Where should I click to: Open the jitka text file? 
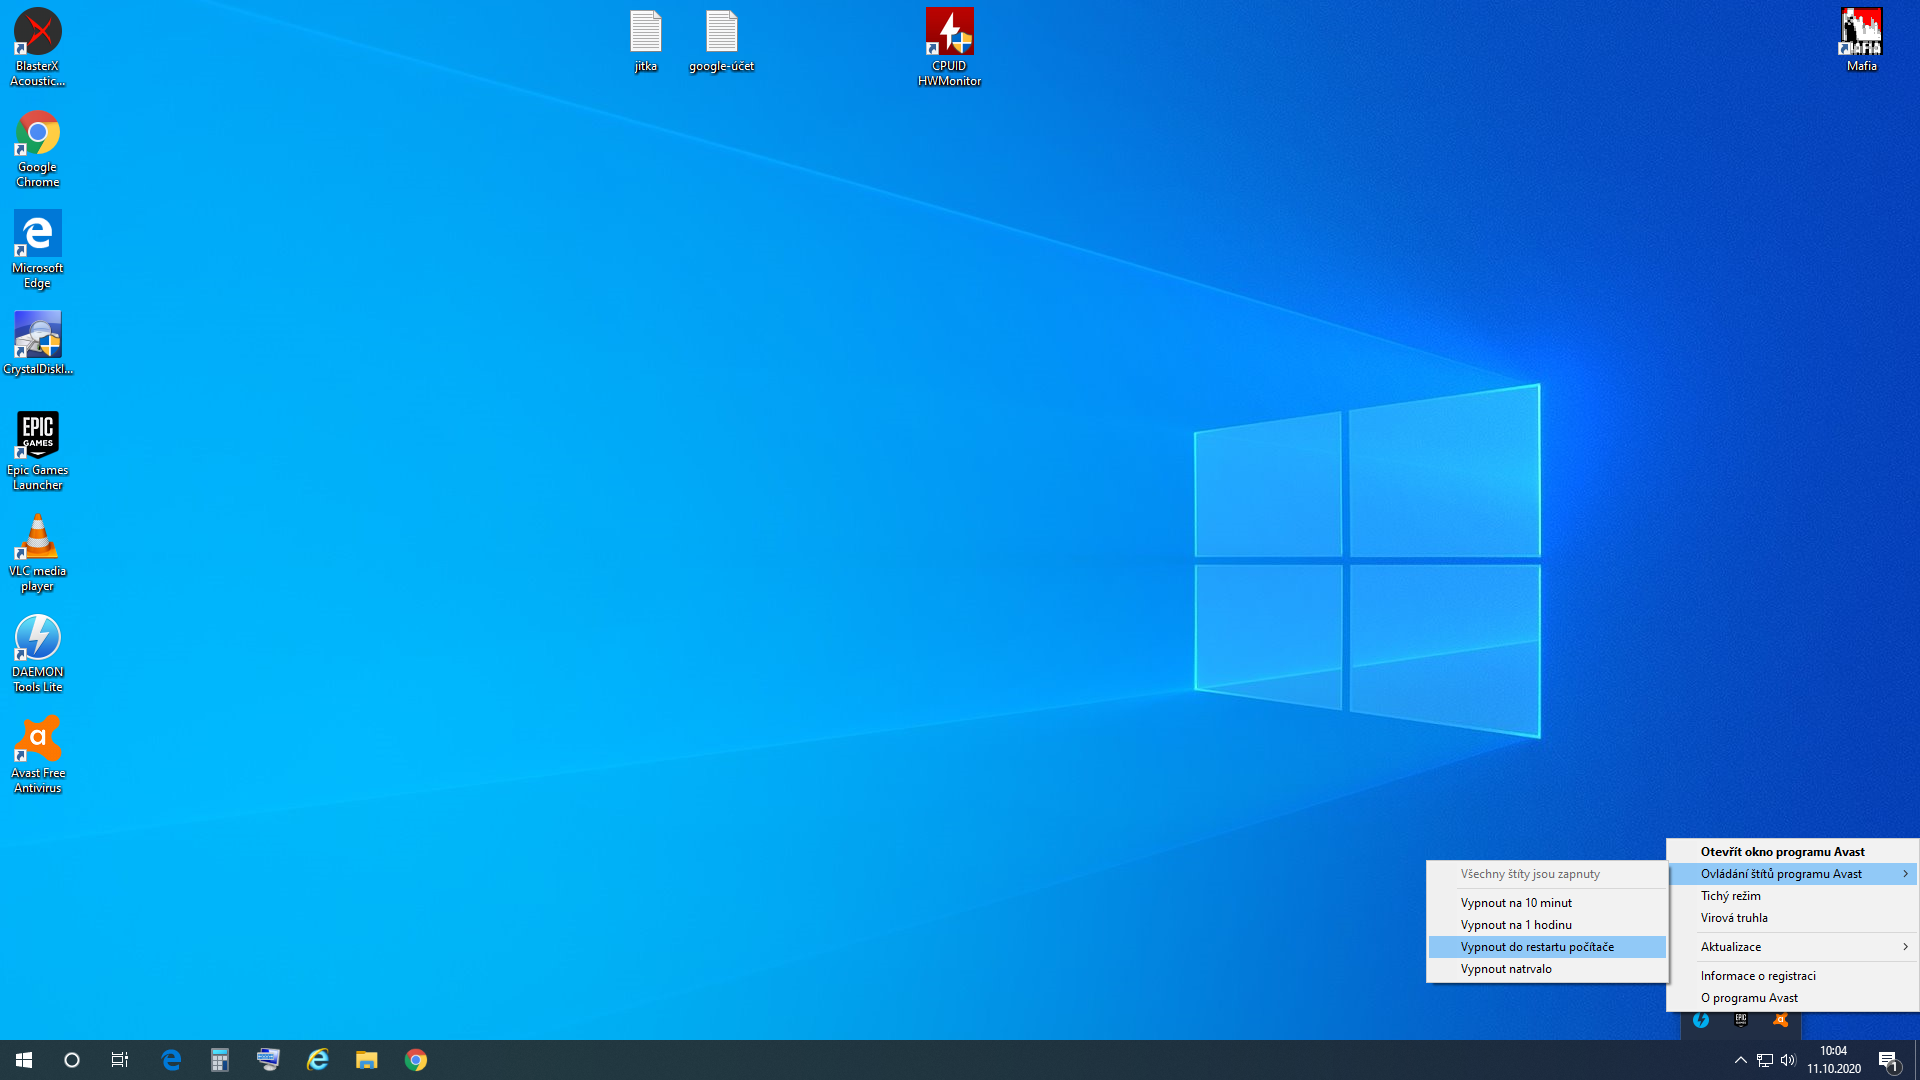pyautogui.click(x=646, y=40)
